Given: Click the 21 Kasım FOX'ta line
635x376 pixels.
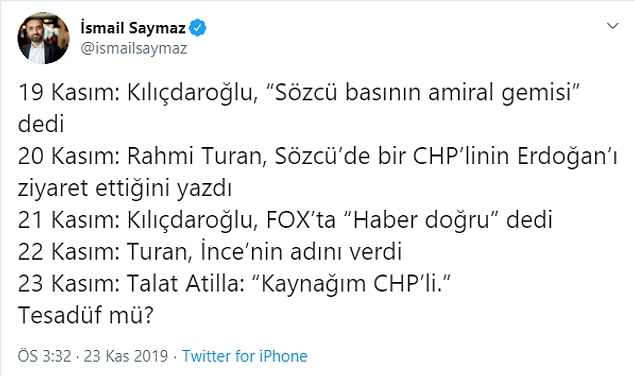Looking at the screenshot, I should (285, 220).
